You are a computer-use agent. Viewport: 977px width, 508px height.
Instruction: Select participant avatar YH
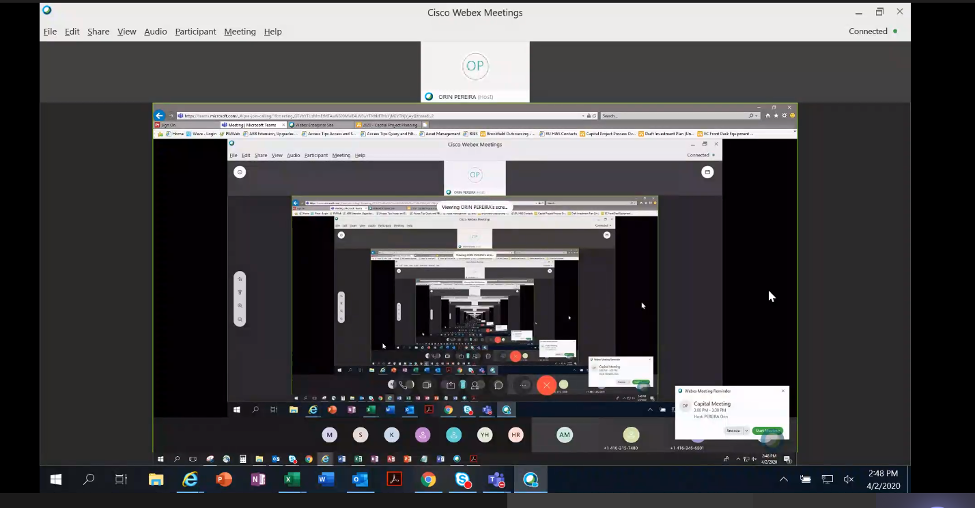coord(485,434)
